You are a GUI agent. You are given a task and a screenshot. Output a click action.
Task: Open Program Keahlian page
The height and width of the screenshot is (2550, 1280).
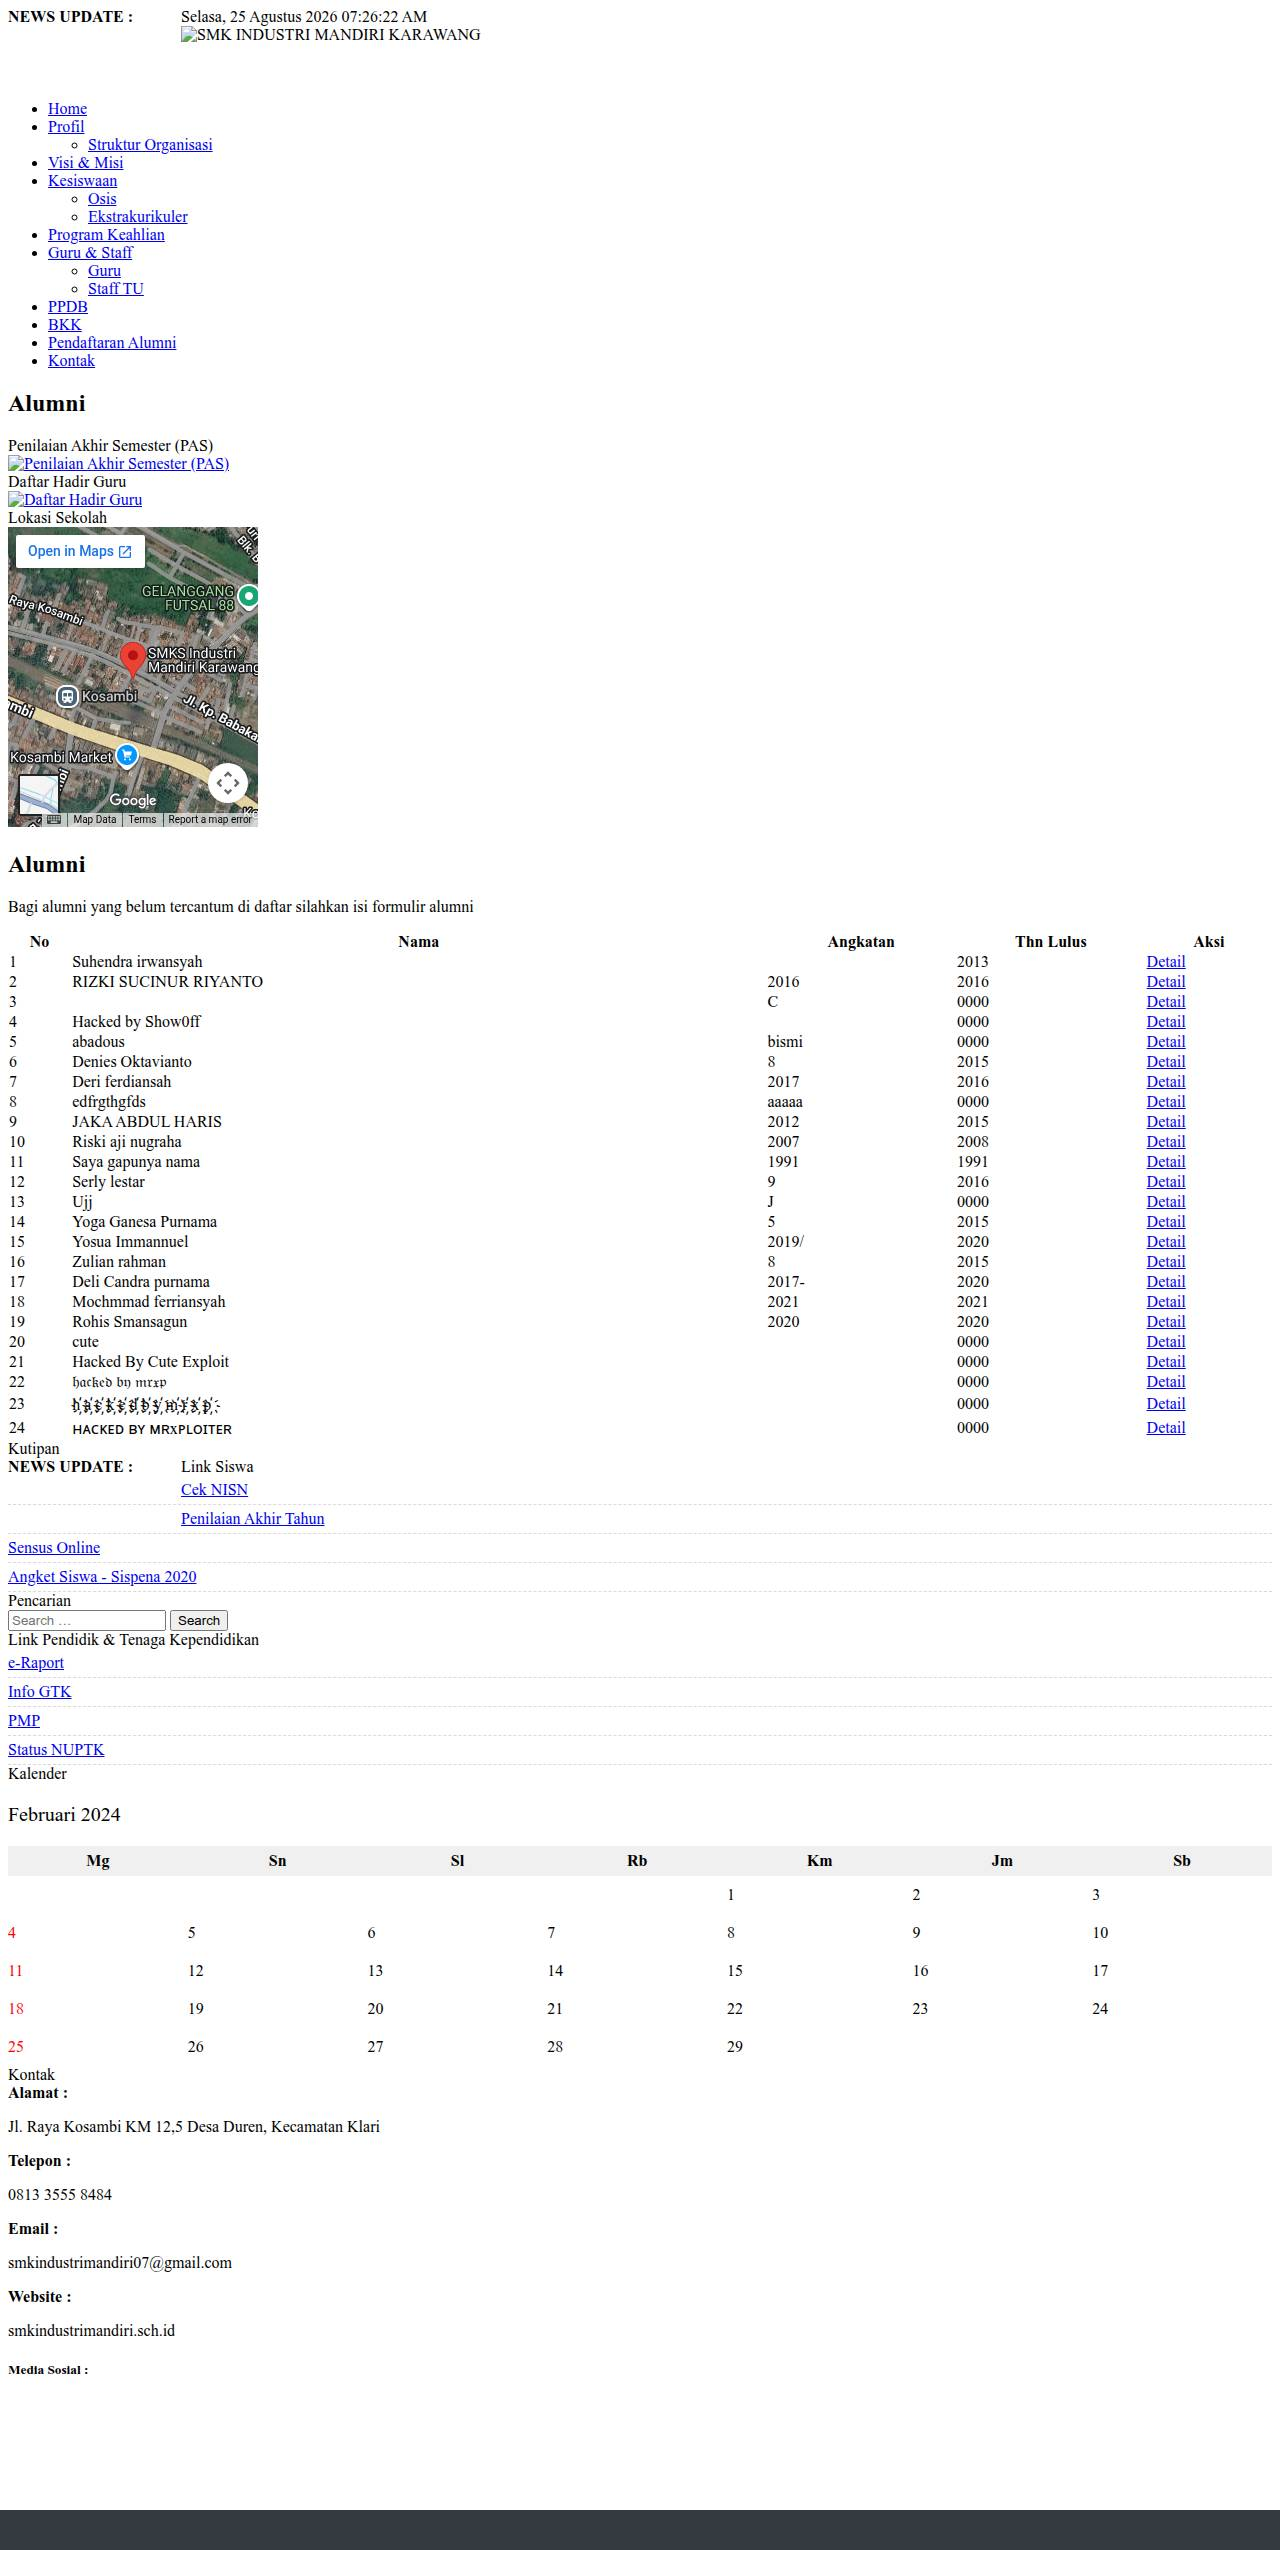(106, 235)
